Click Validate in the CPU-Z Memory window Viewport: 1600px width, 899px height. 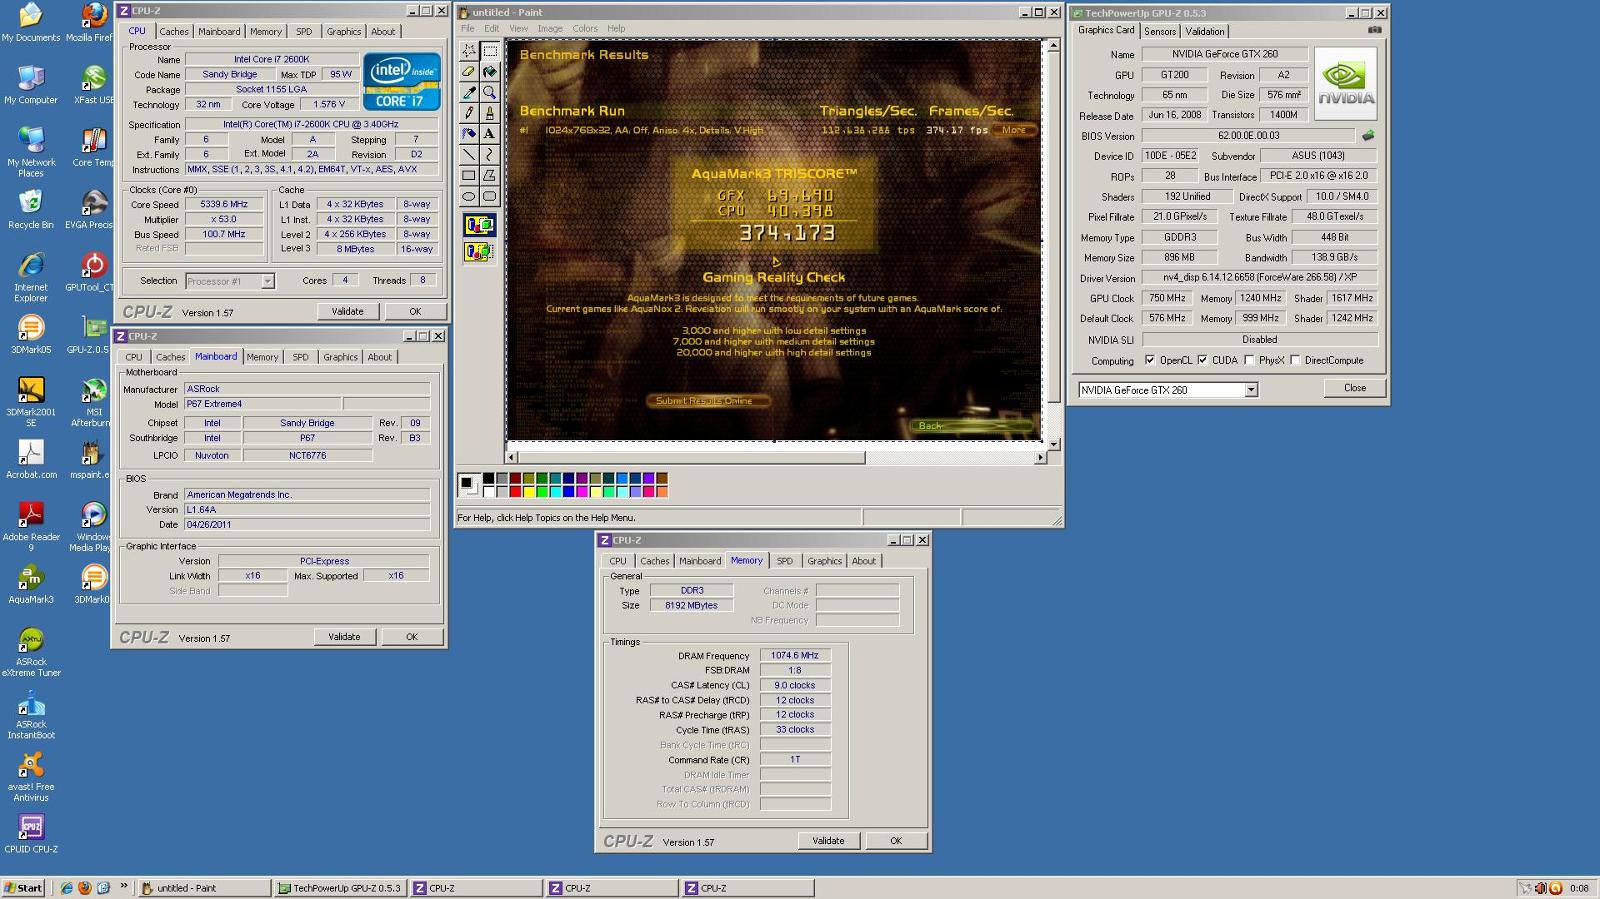828,841
